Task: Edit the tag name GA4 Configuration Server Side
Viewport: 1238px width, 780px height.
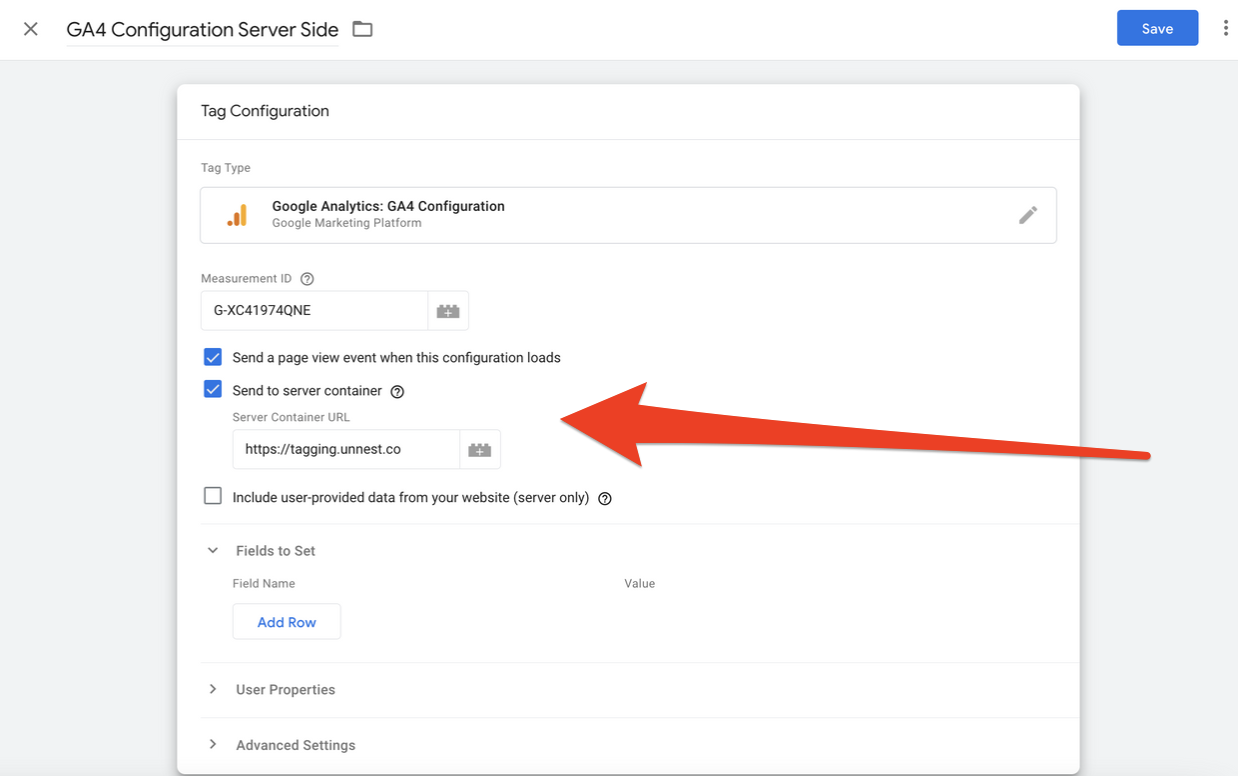Action: point(203,30)
